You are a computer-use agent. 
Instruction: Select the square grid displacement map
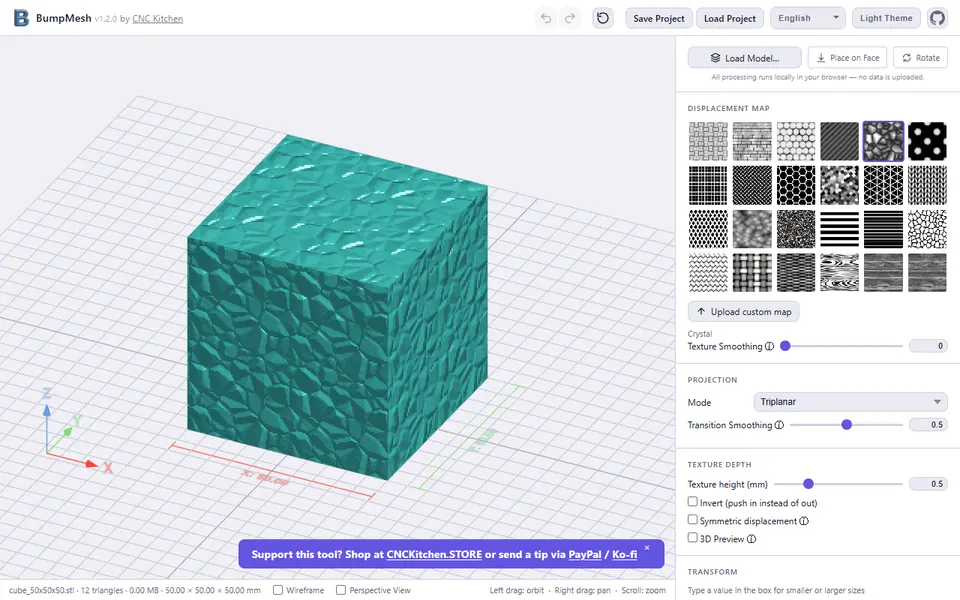708,185
